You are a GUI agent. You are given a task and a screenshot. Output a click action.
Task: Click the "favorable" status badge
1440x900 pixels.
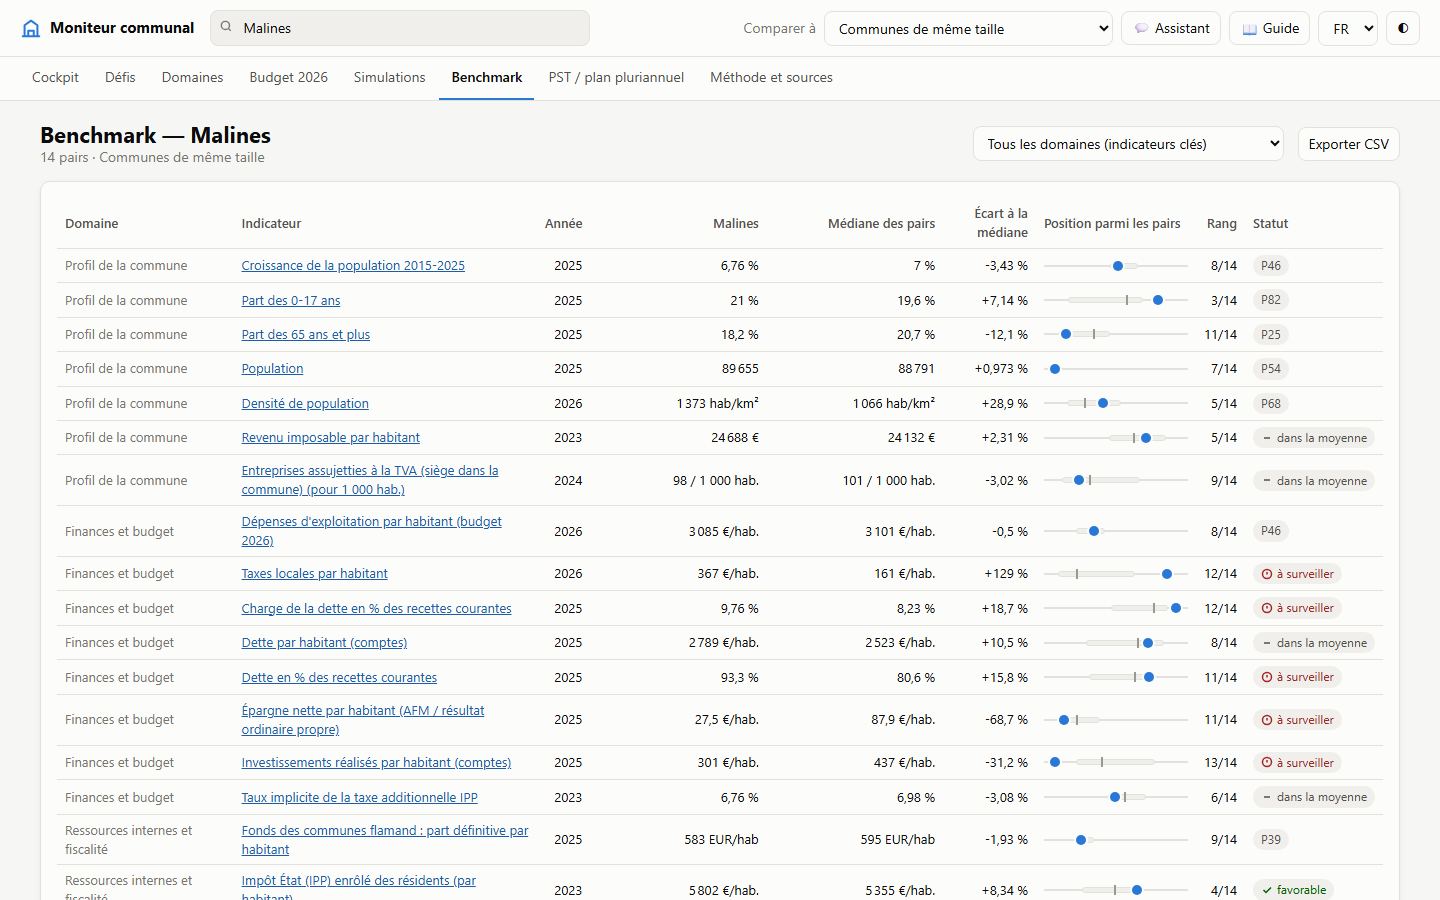1294,890
